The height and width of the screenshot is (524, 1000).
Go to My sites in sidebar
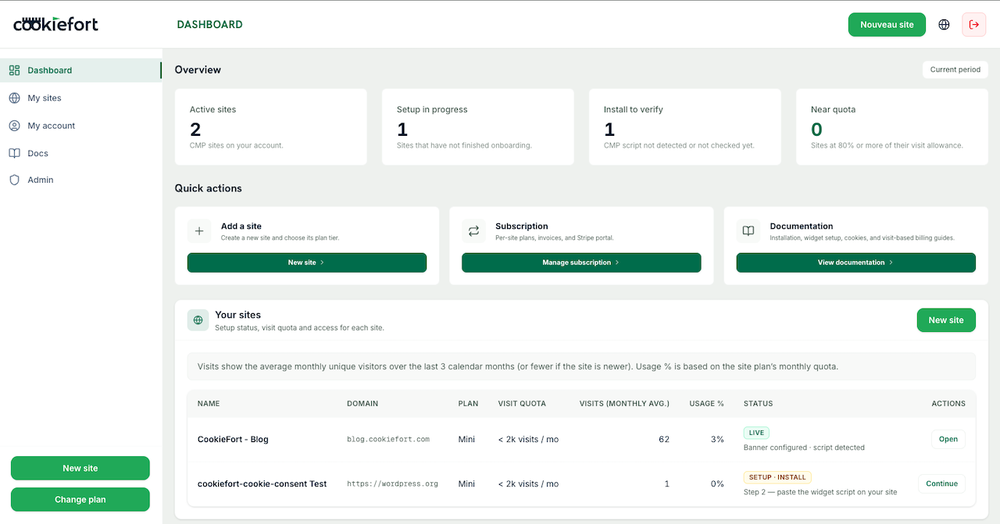pos(81,98)
